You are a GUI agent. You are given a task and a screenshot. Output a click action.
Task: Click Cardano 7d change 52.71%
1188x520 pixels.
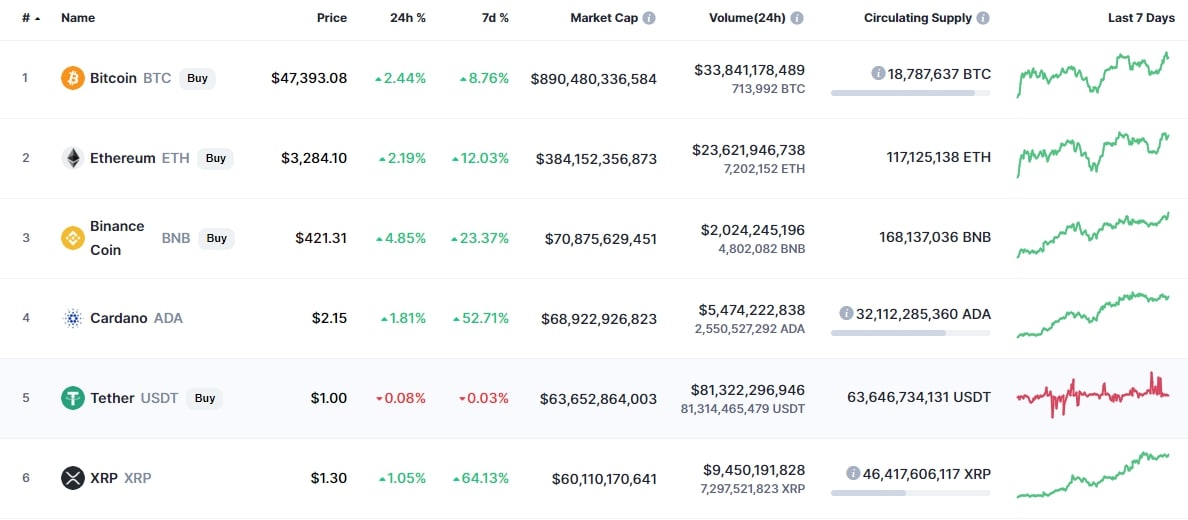point(481,318)
